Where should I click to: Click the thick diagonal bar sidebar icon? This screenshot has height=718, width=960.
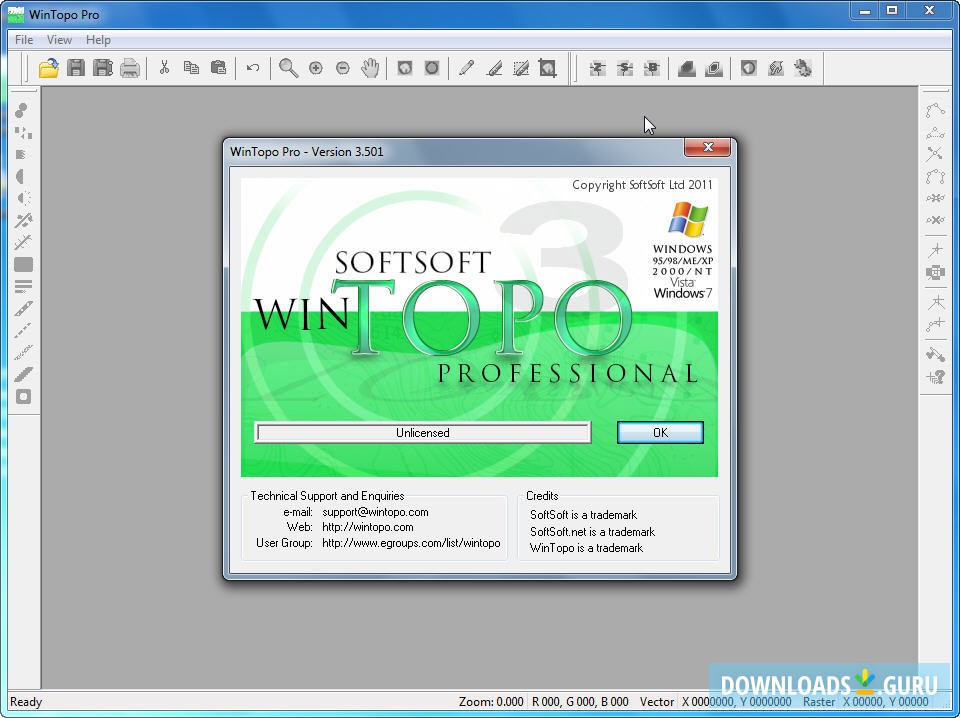[23, 375]
